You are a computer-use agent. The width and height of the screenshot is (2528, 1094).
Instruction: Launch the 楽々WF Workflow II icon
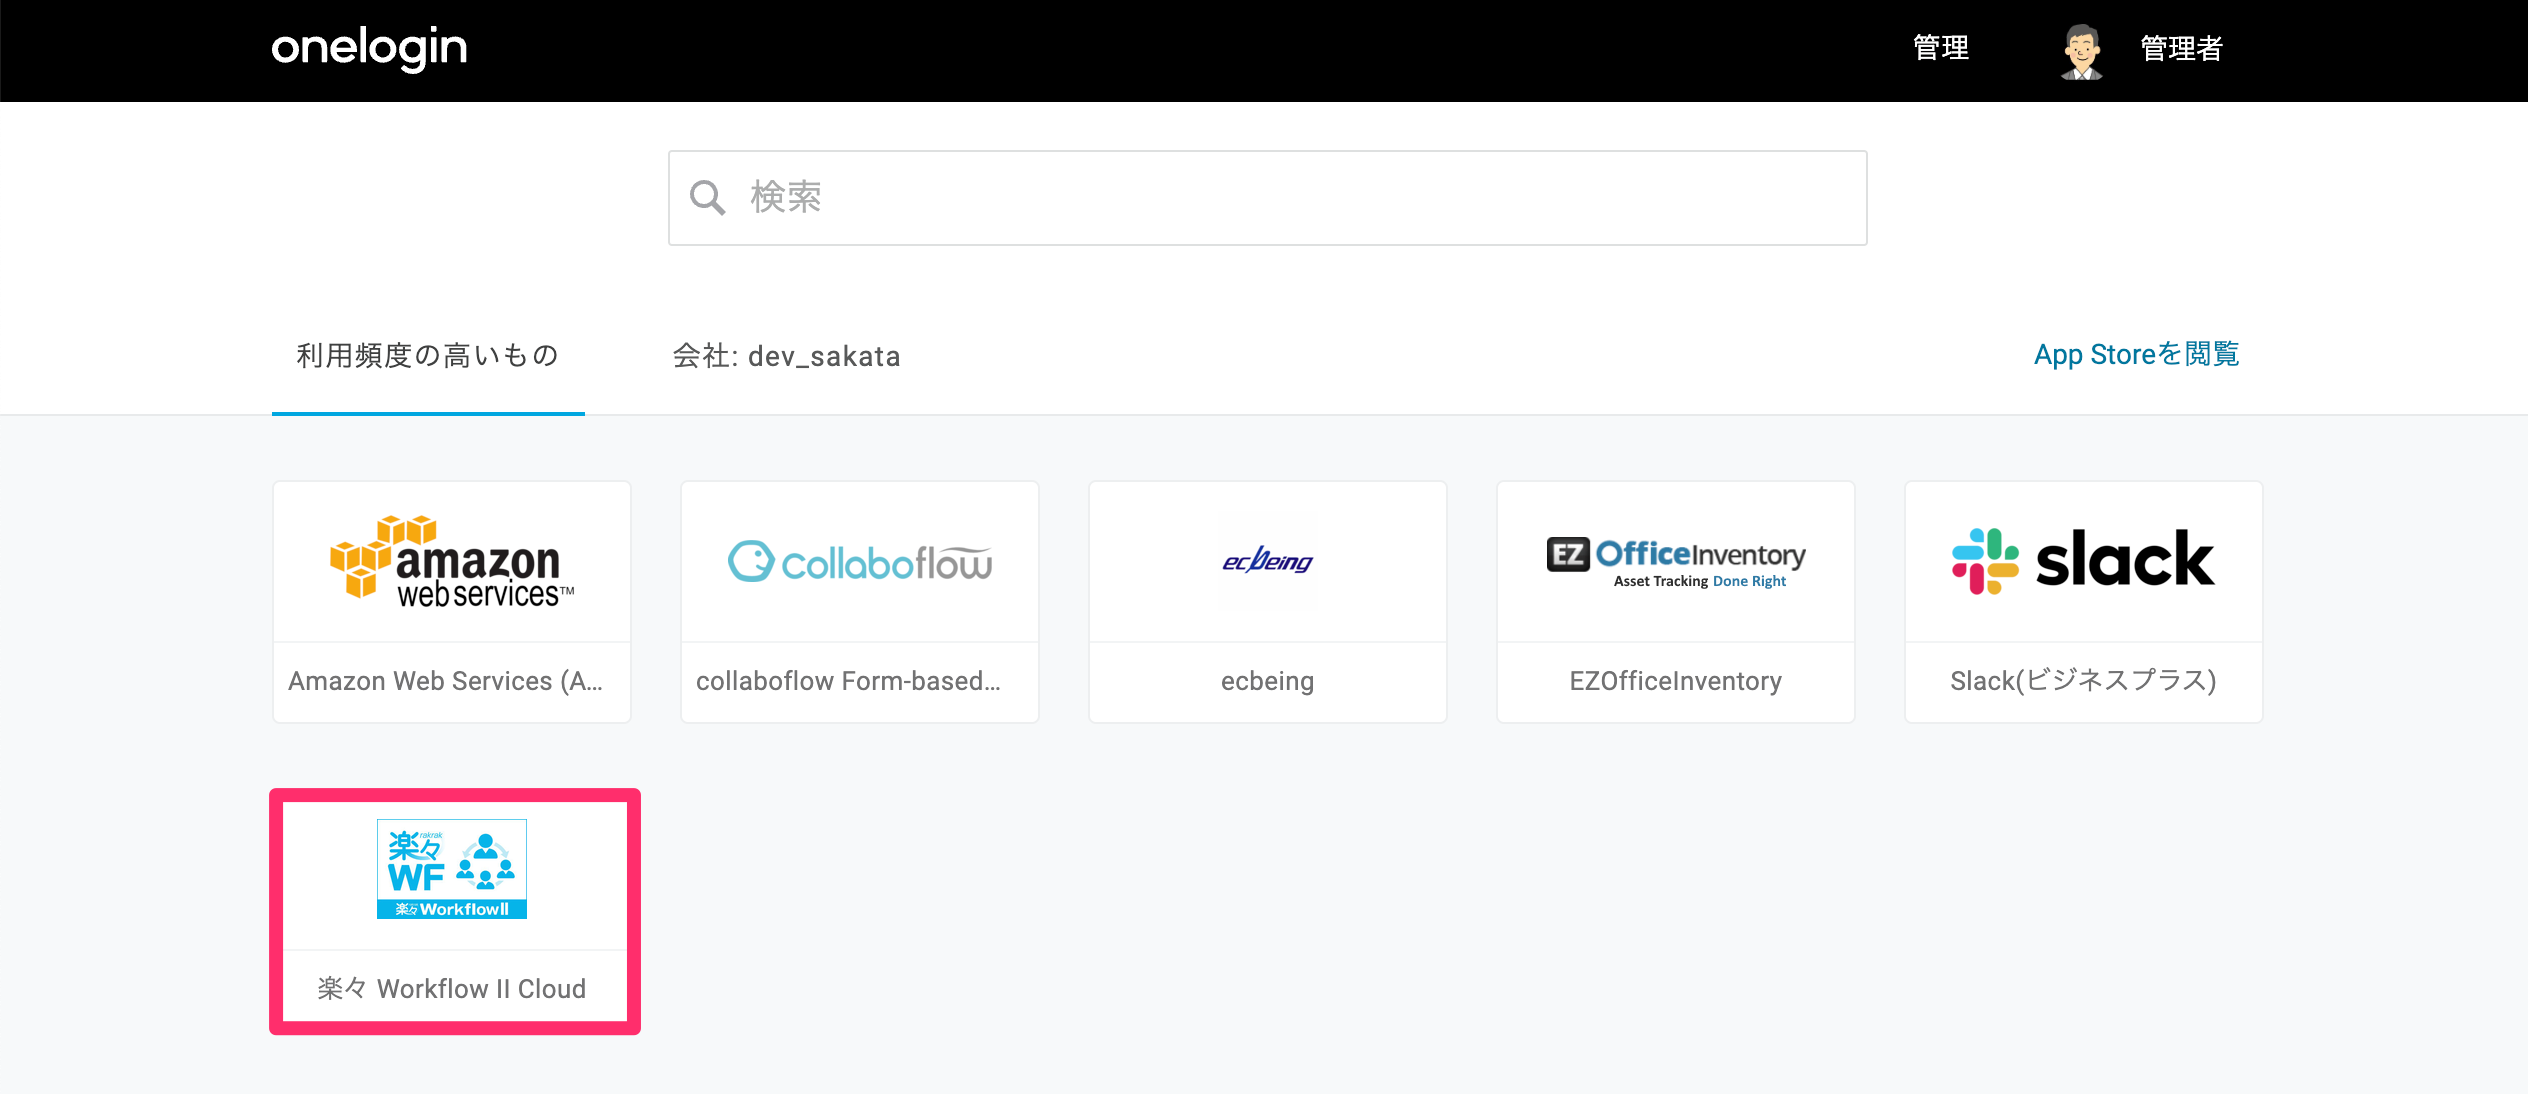(452, 869)
